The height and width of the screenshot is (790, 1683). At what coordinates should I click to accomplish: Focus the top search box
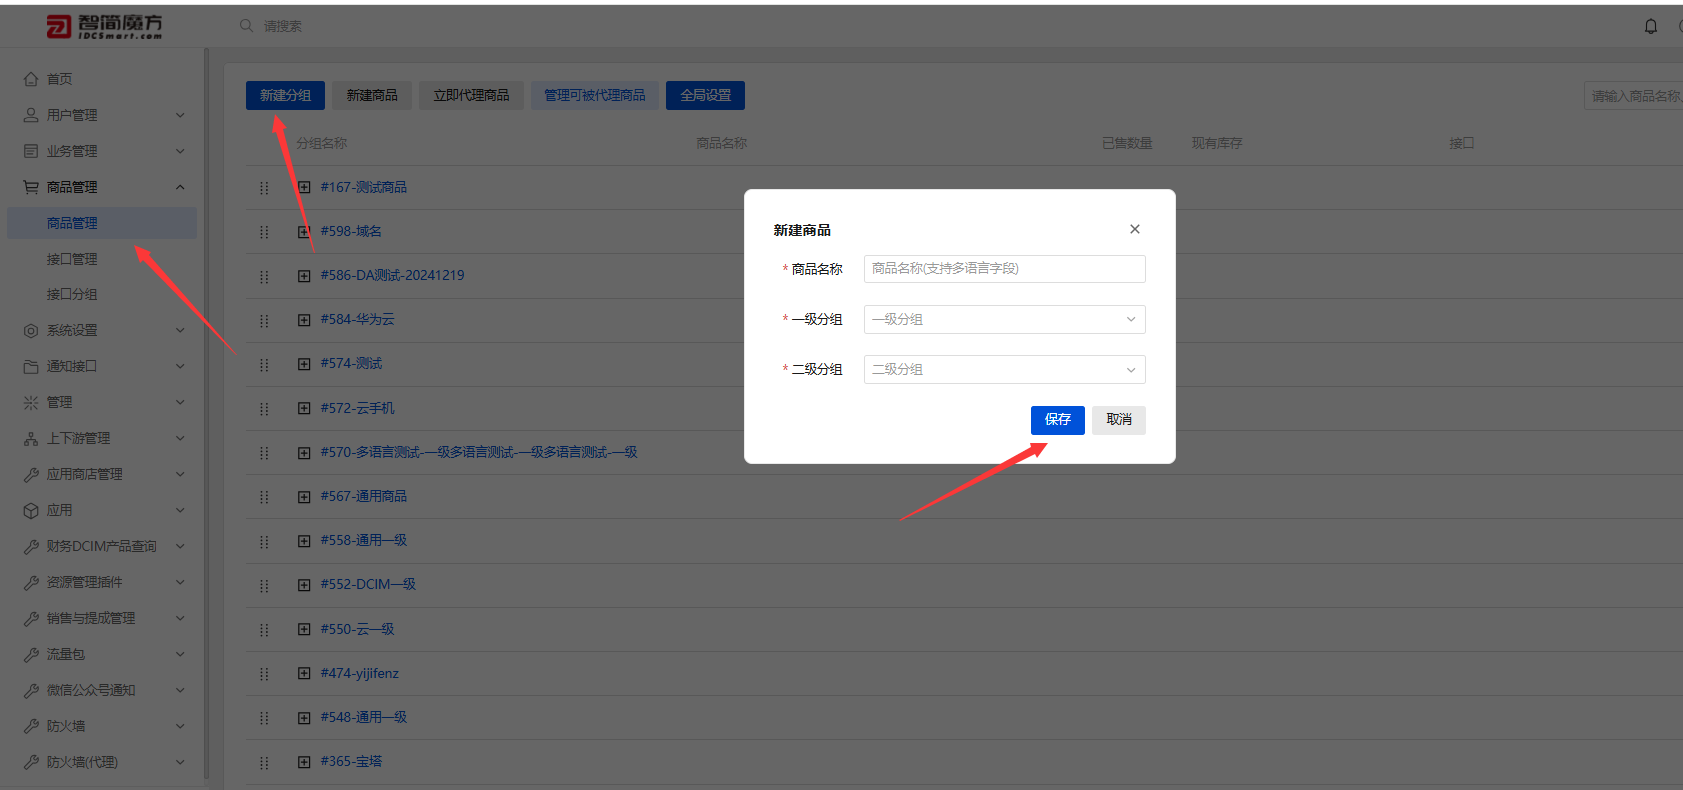283,26
